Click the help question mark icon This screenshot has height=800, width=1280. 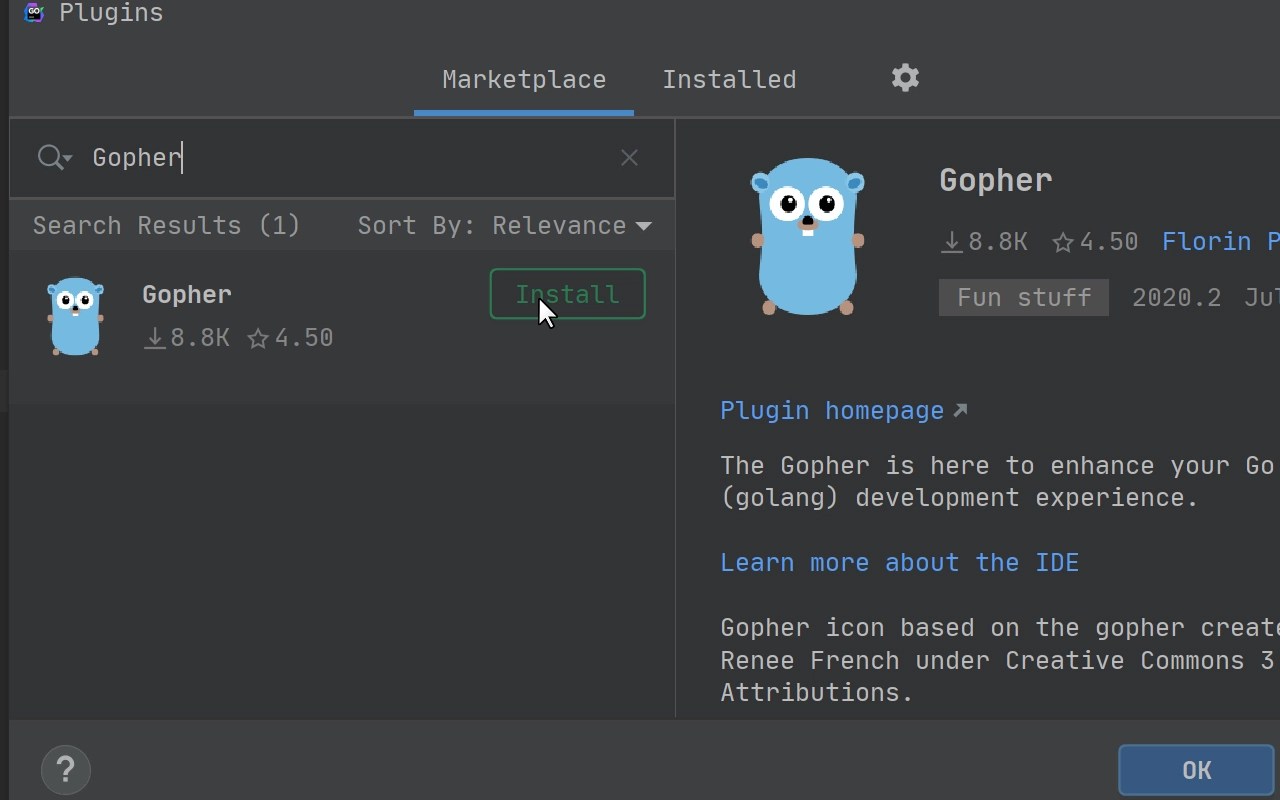pyautogui.click(x=65, y=770)
